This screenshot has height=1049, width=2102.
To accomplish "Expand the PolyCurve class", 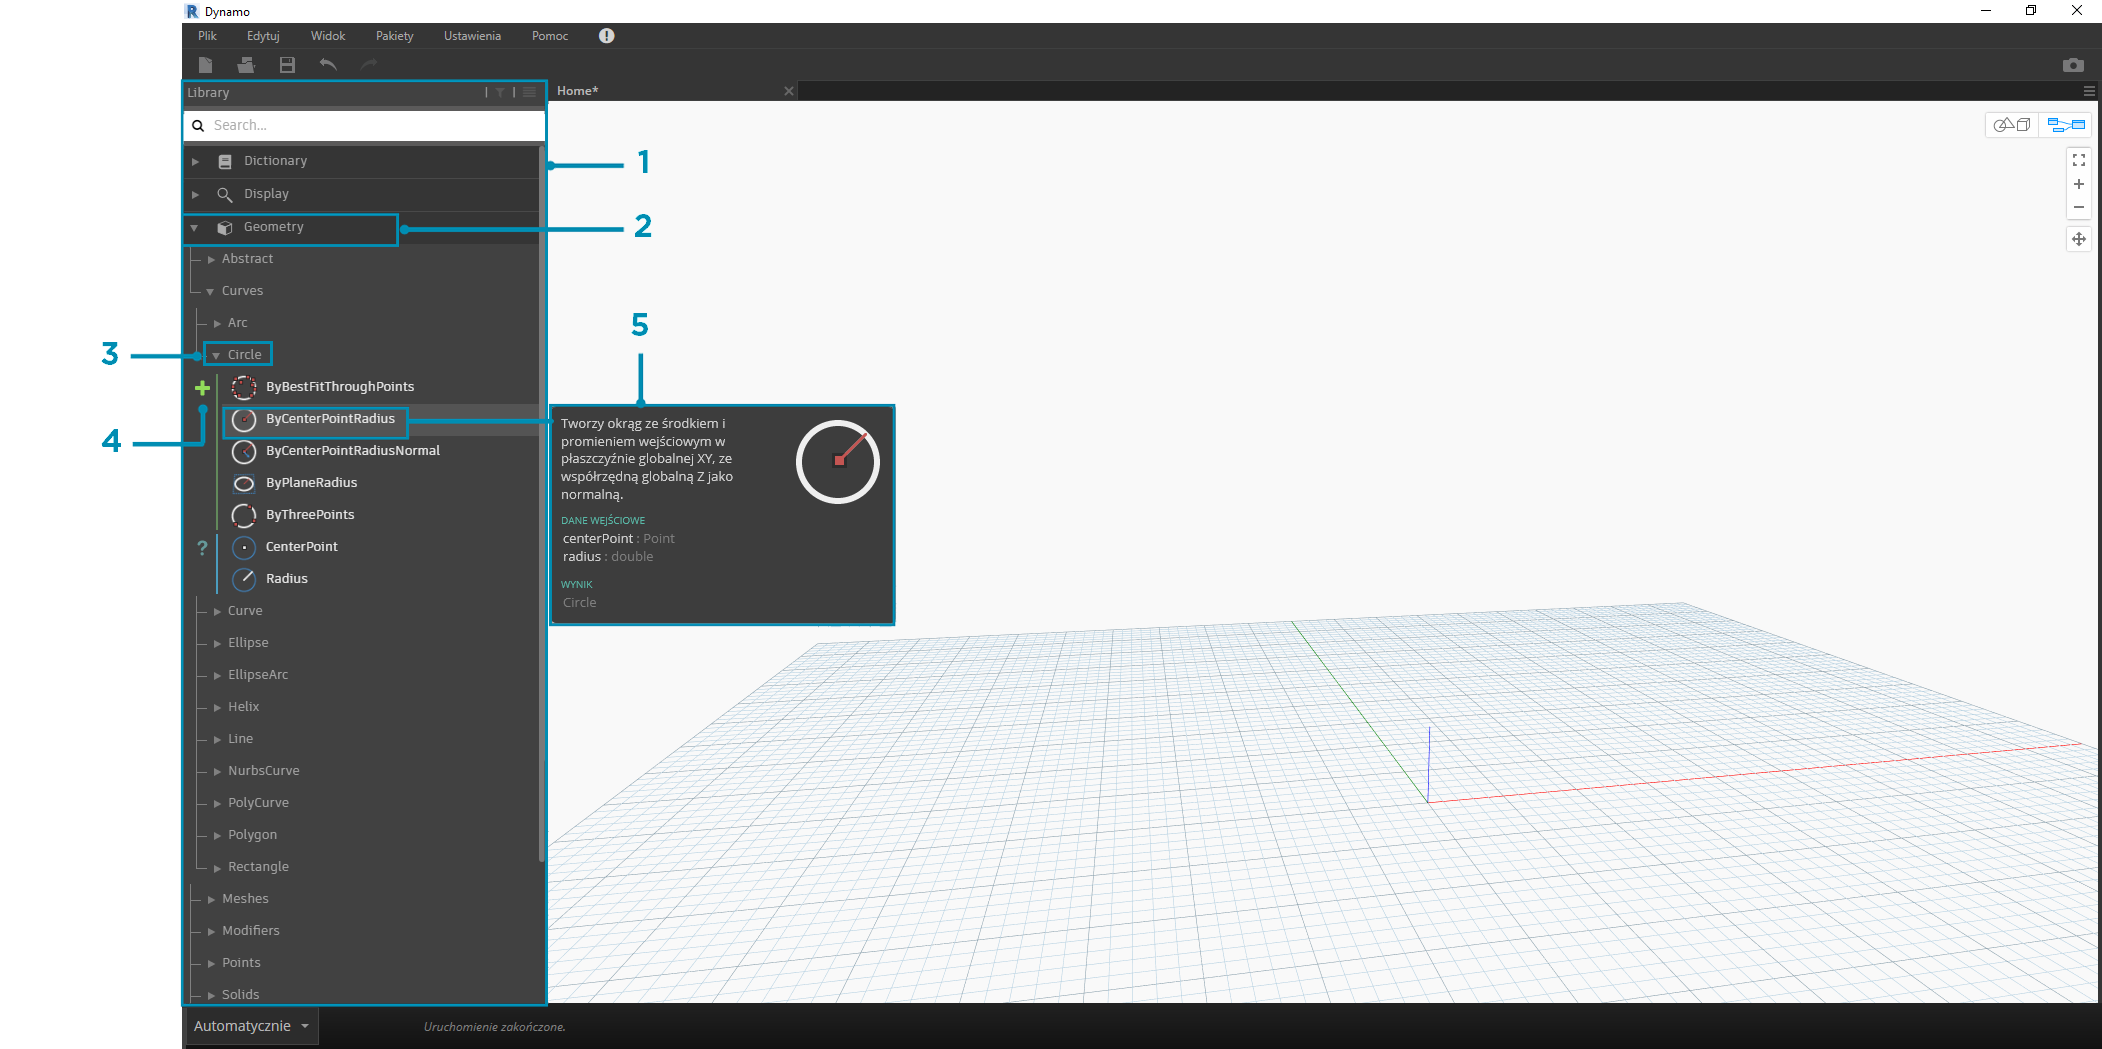I will (217, 804).
